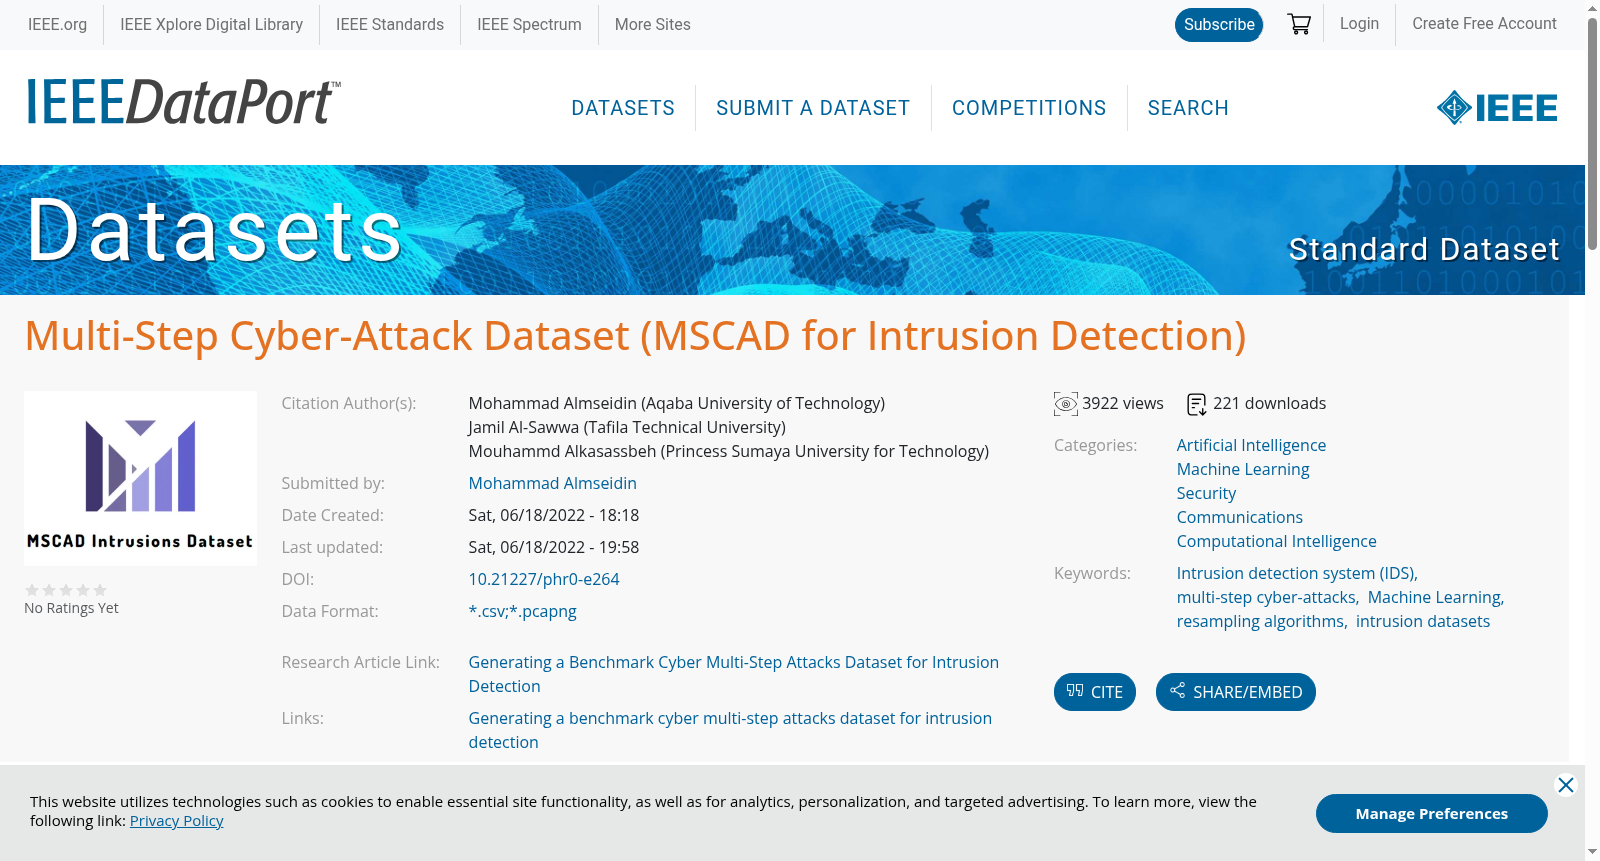
Task: Click author Mouhammd Alkasassbeh's name
Action: pyautogui.click(x=729, y=451)
